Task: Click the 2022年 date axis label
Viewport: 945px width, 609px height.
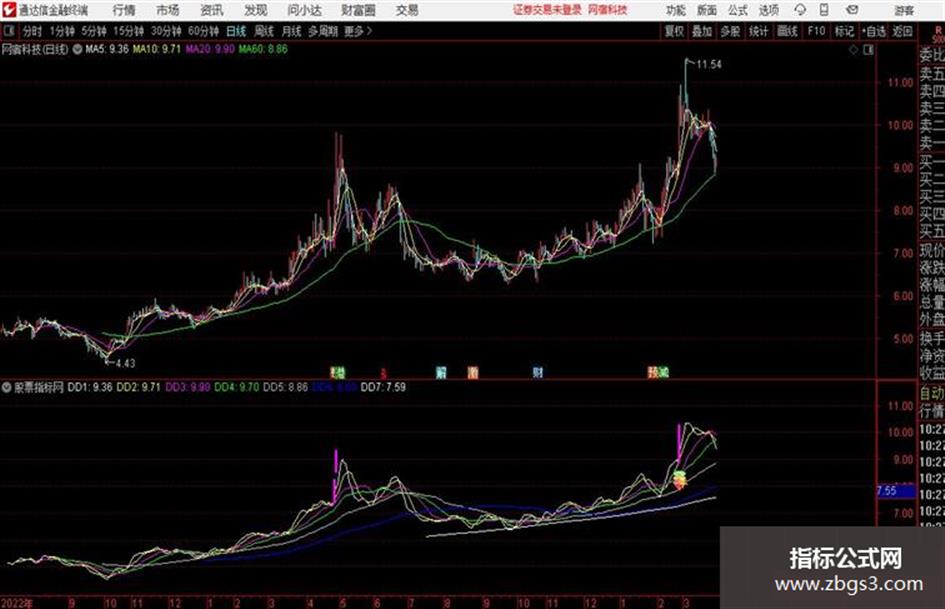Action: click(x=17, y=603)
